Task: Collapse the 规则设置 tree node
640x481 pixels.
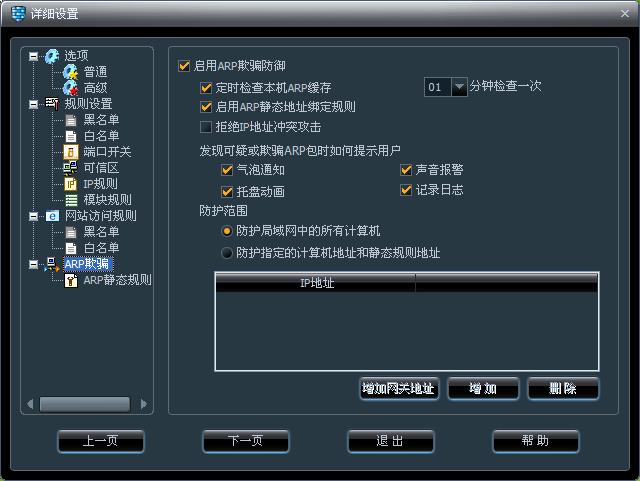Action: click(x=34, y=104)
